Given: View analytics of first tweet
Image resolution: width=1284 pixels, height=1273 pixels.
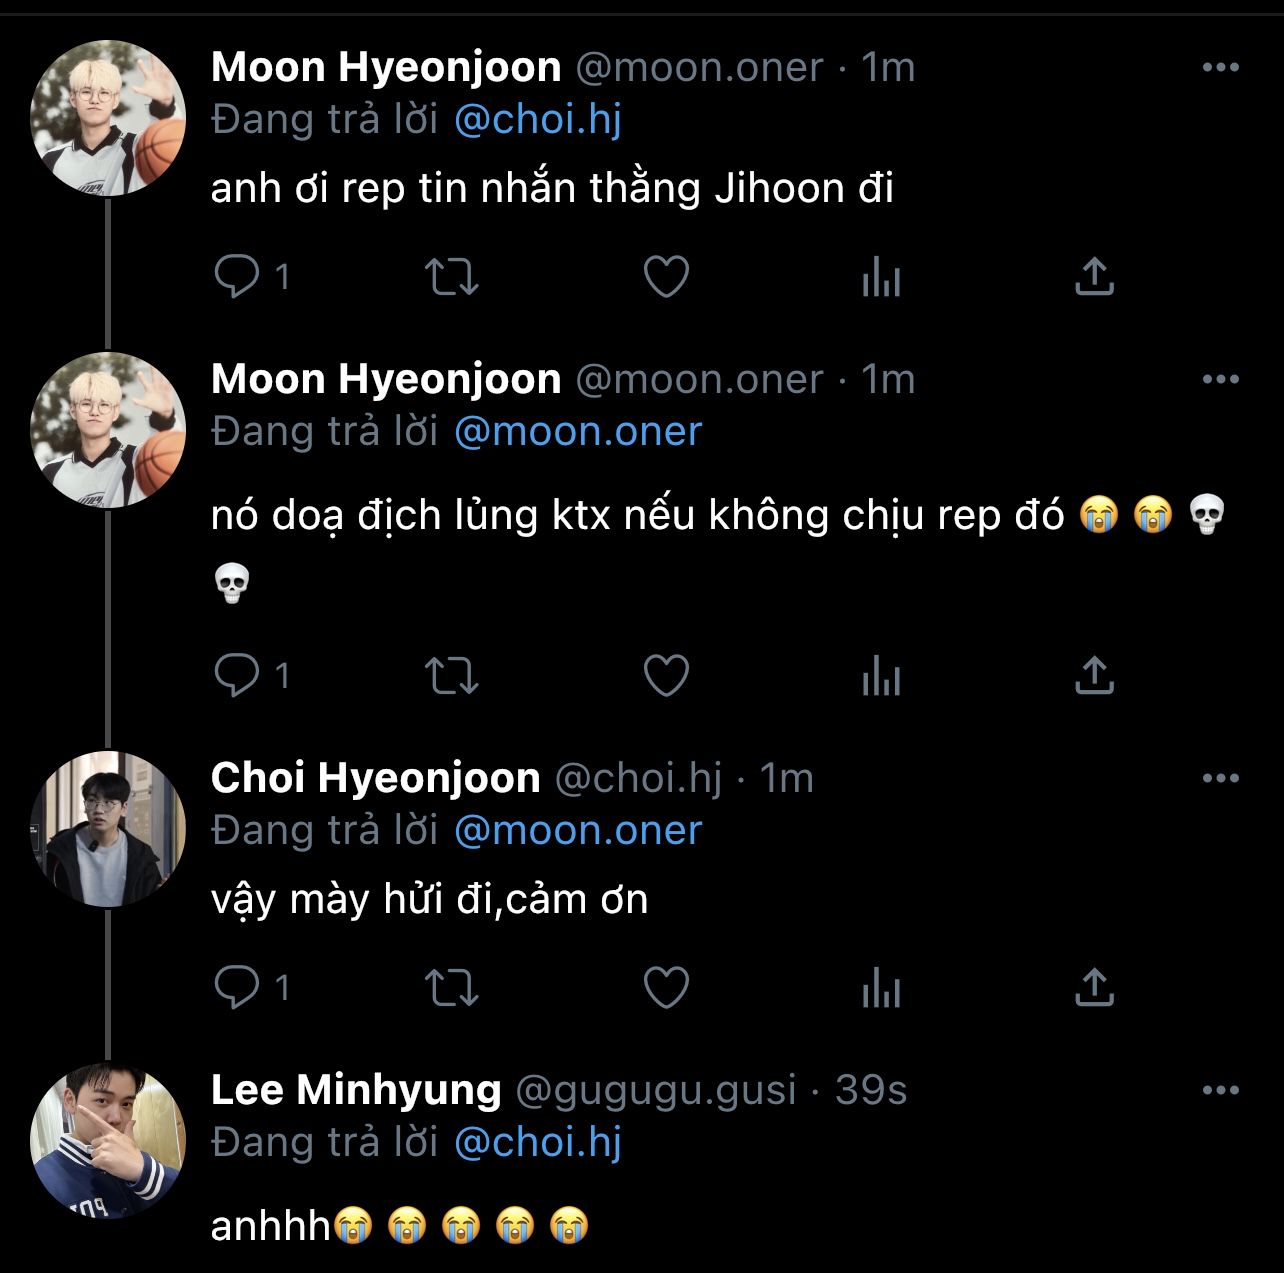Looking at the screenshot, I should point(881,277).
